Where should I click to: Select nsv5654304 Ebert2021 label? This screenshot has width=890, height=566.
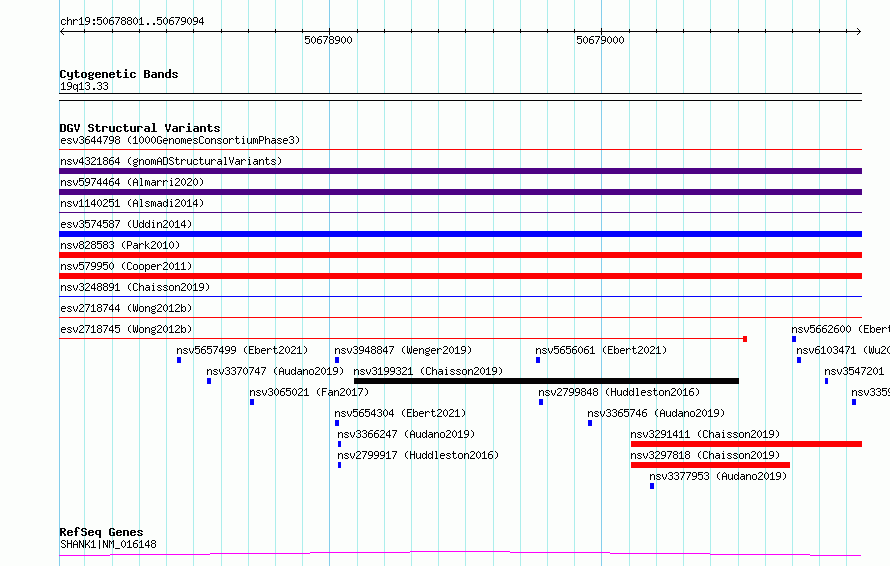400,413
